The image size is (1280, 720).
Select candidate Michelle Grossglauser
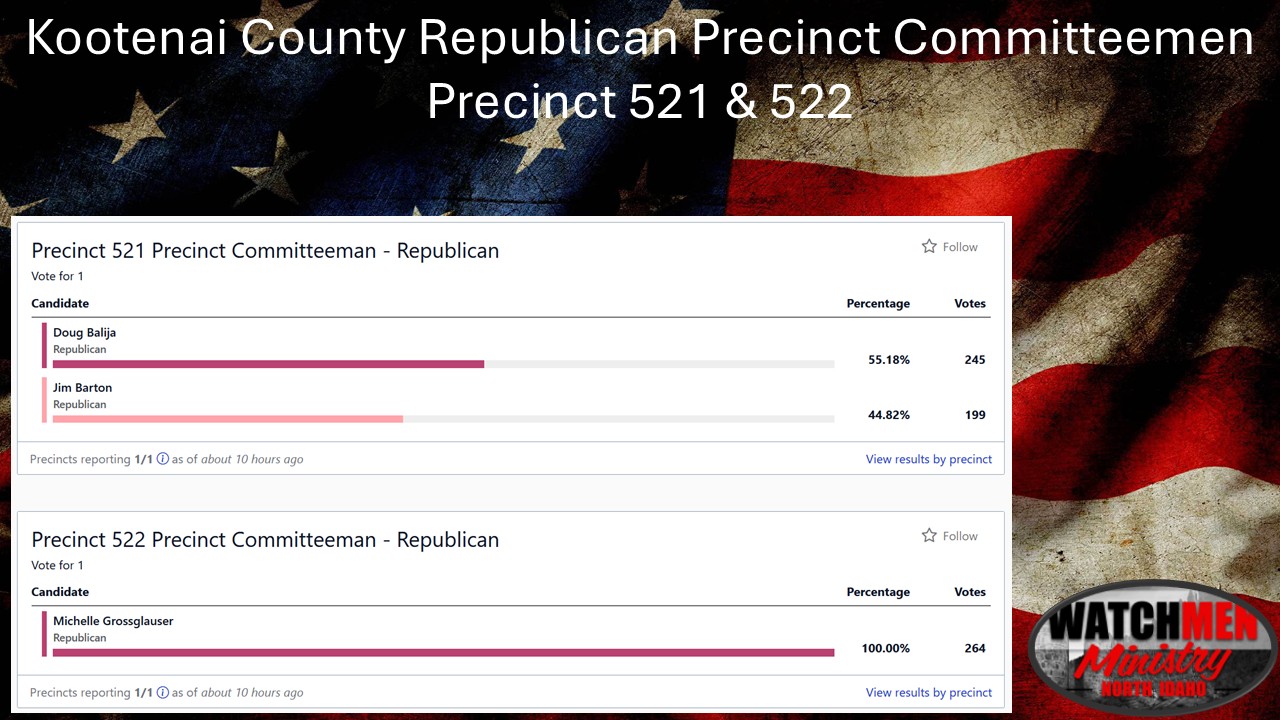113,621
